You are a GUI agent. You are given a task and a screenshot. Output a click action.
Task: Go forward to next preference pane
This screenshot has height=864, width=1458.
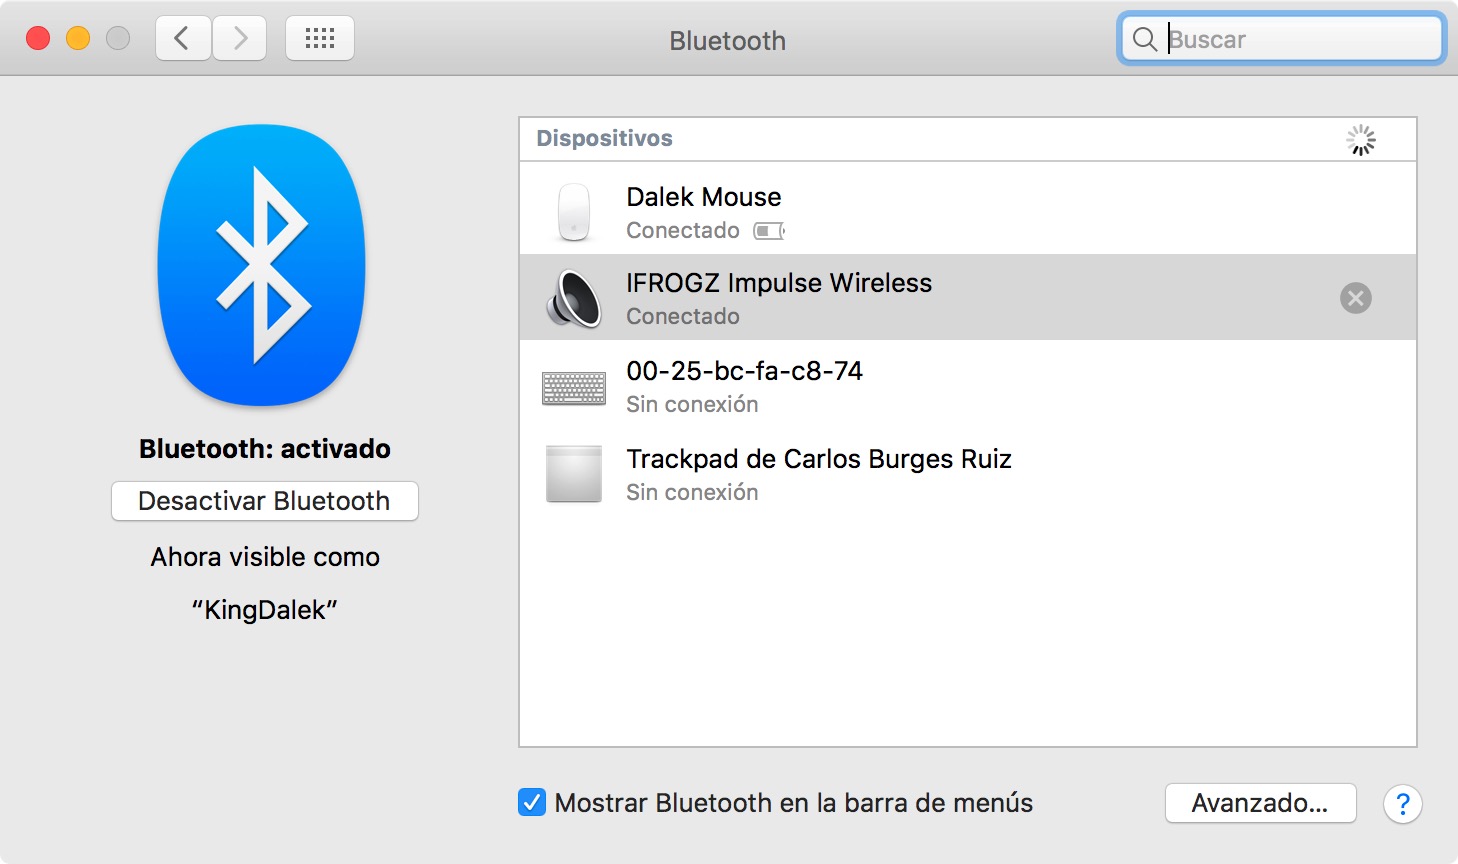239,39
